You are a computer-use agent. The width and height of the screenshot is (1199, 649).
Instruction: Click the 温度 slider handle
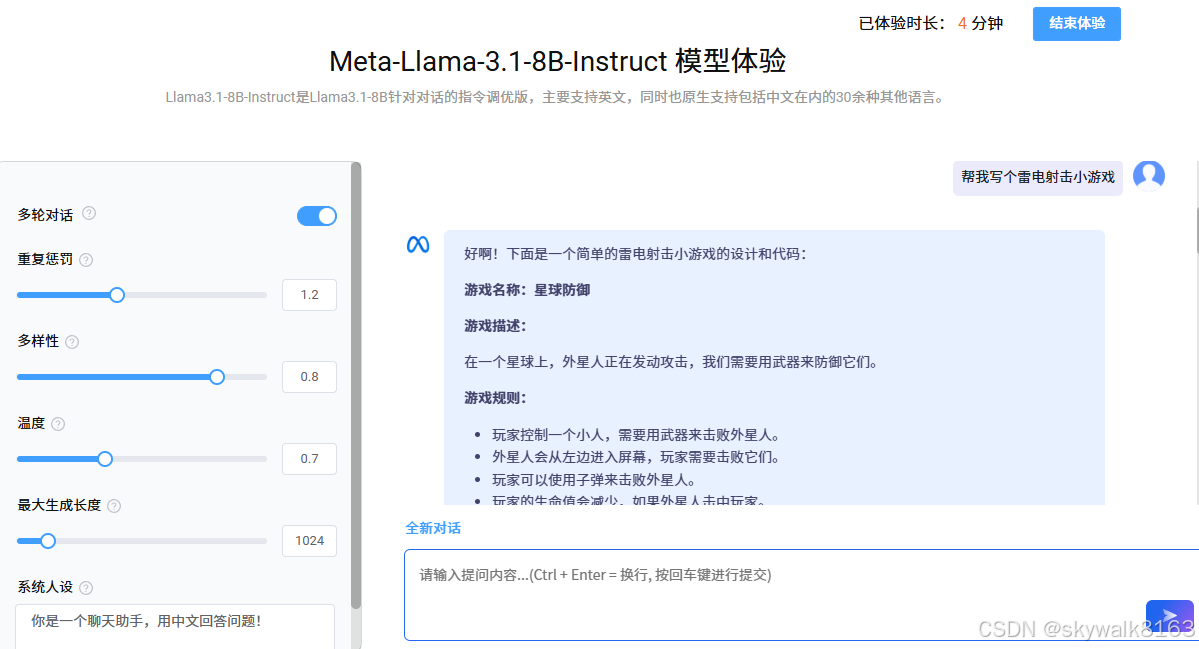pos(105,459)
